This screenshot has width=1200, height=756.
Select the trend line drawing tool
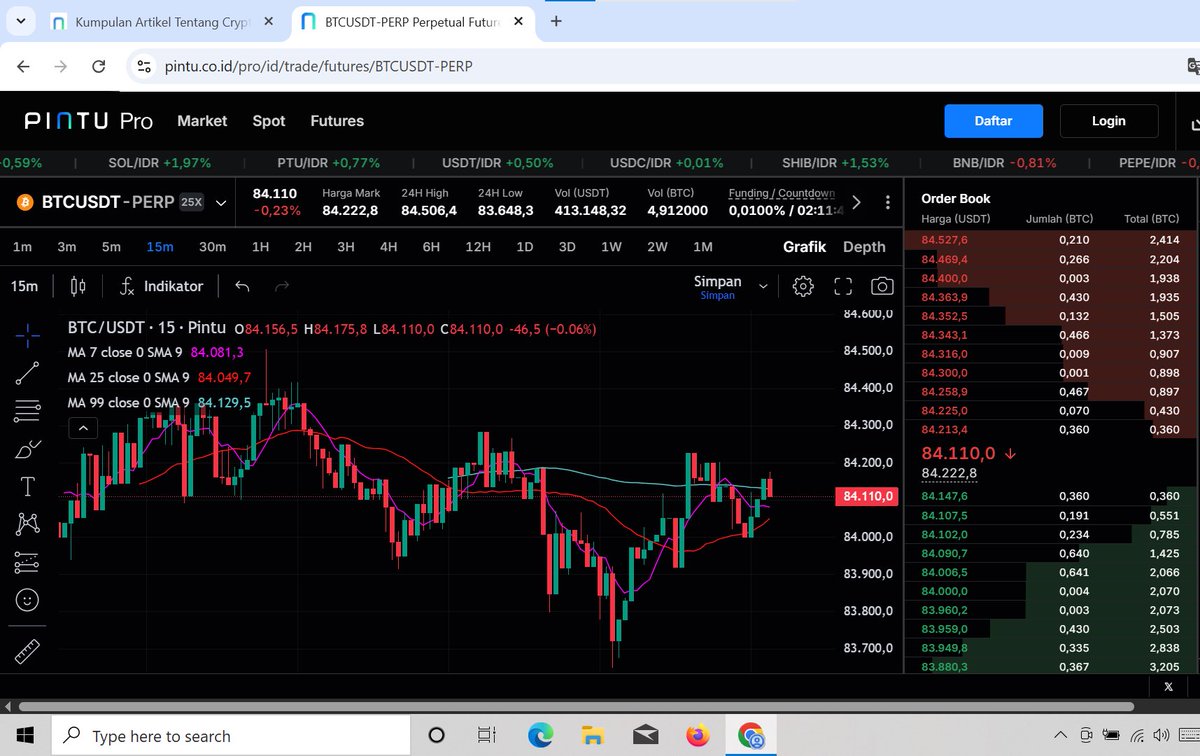(28, 373)
